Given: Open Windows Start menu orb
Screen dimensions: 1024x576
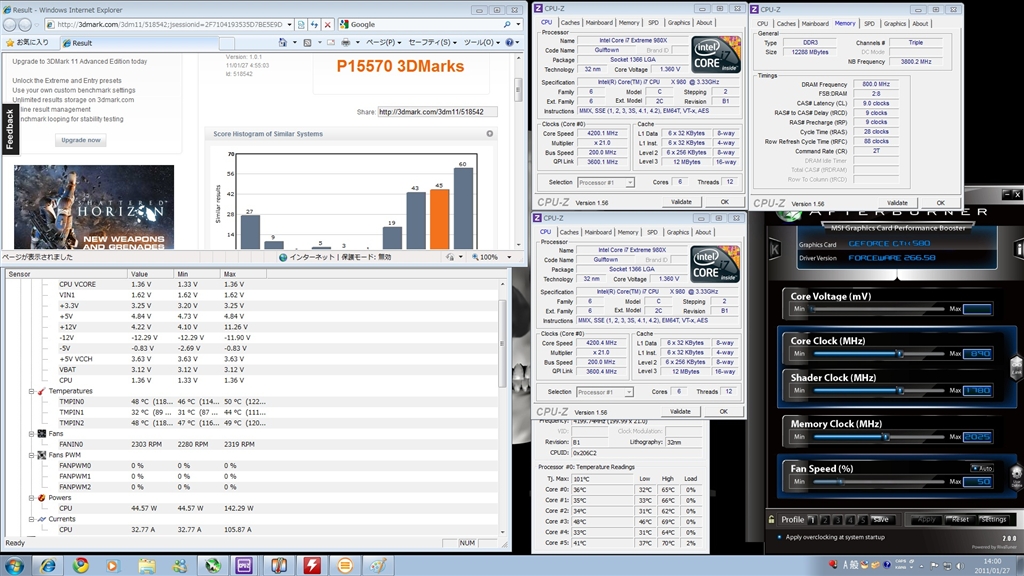Looking at the screenshot, I should (x=15, y=565).
